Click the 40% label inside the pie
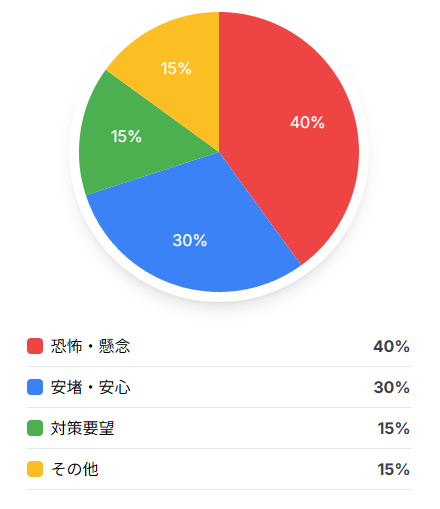 (307, 122)
